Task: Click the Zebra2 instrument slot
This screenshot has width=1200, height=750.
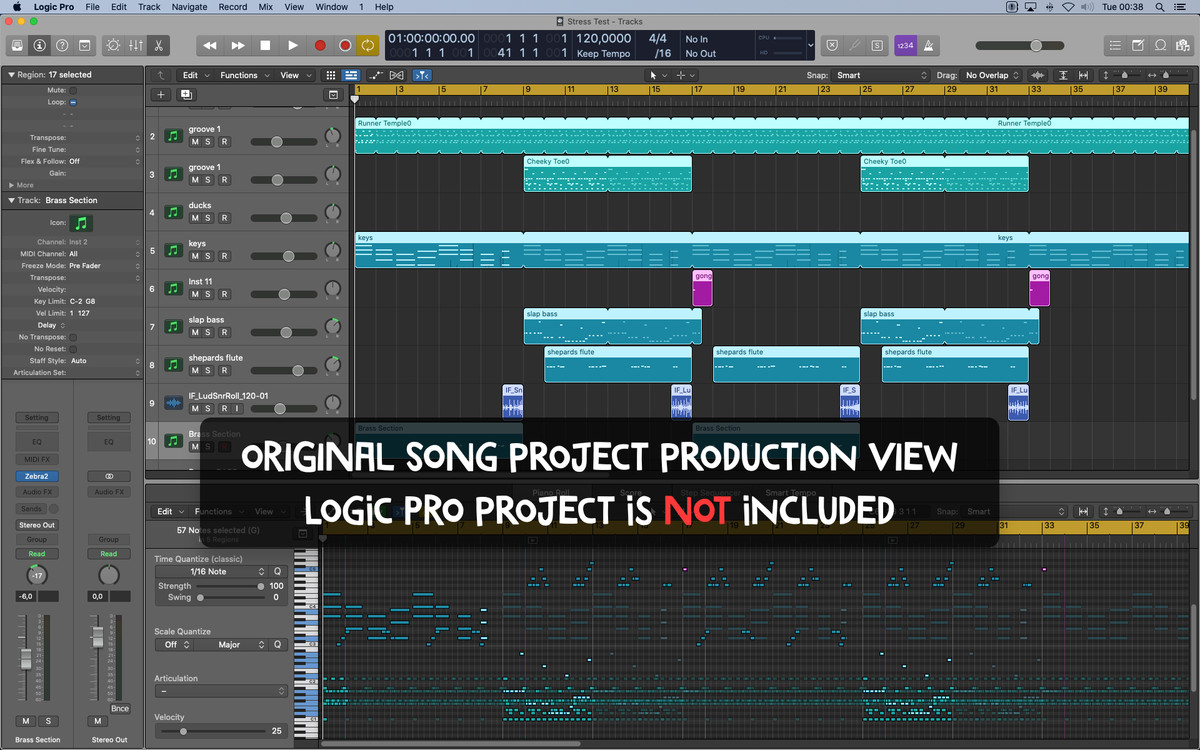Action: 36,477
